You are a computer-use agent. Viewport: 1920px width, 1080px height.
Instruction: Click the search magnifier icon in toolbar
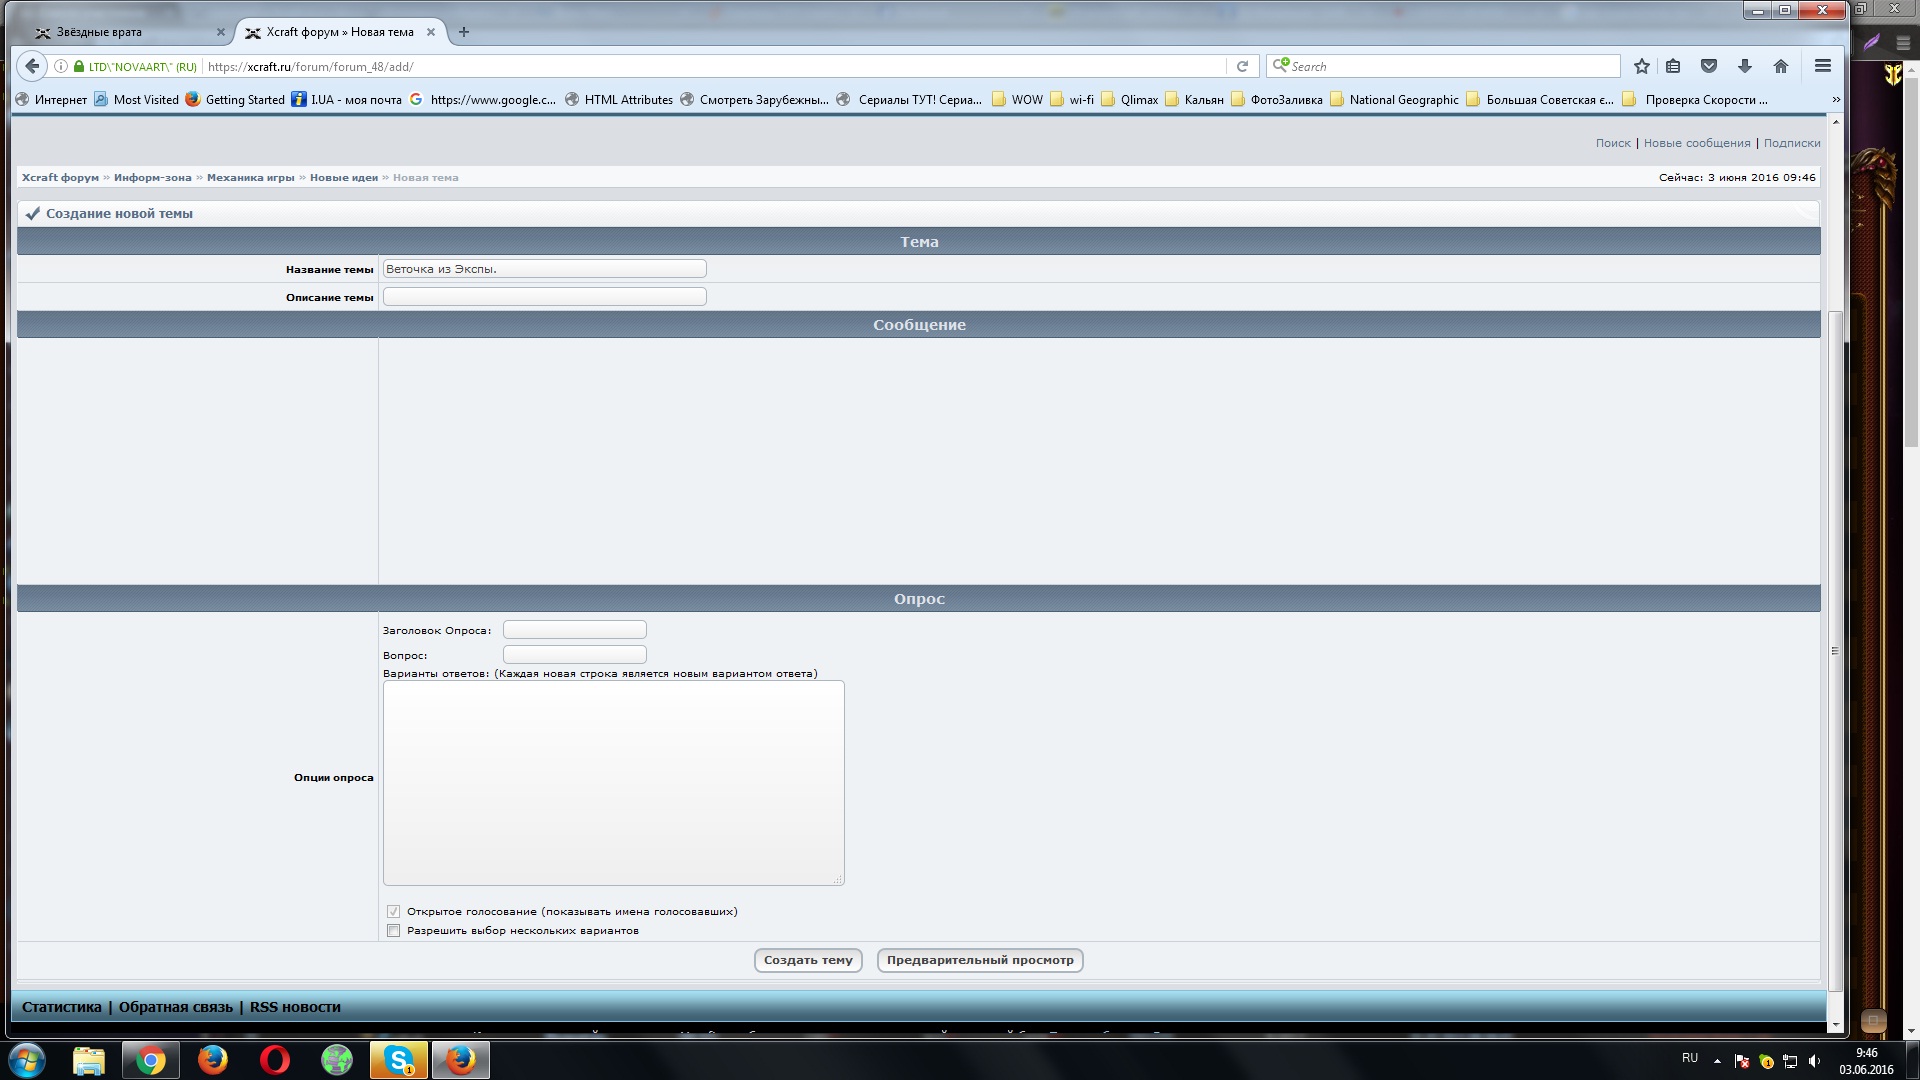pyautogui.click(x=1280, y=65)
